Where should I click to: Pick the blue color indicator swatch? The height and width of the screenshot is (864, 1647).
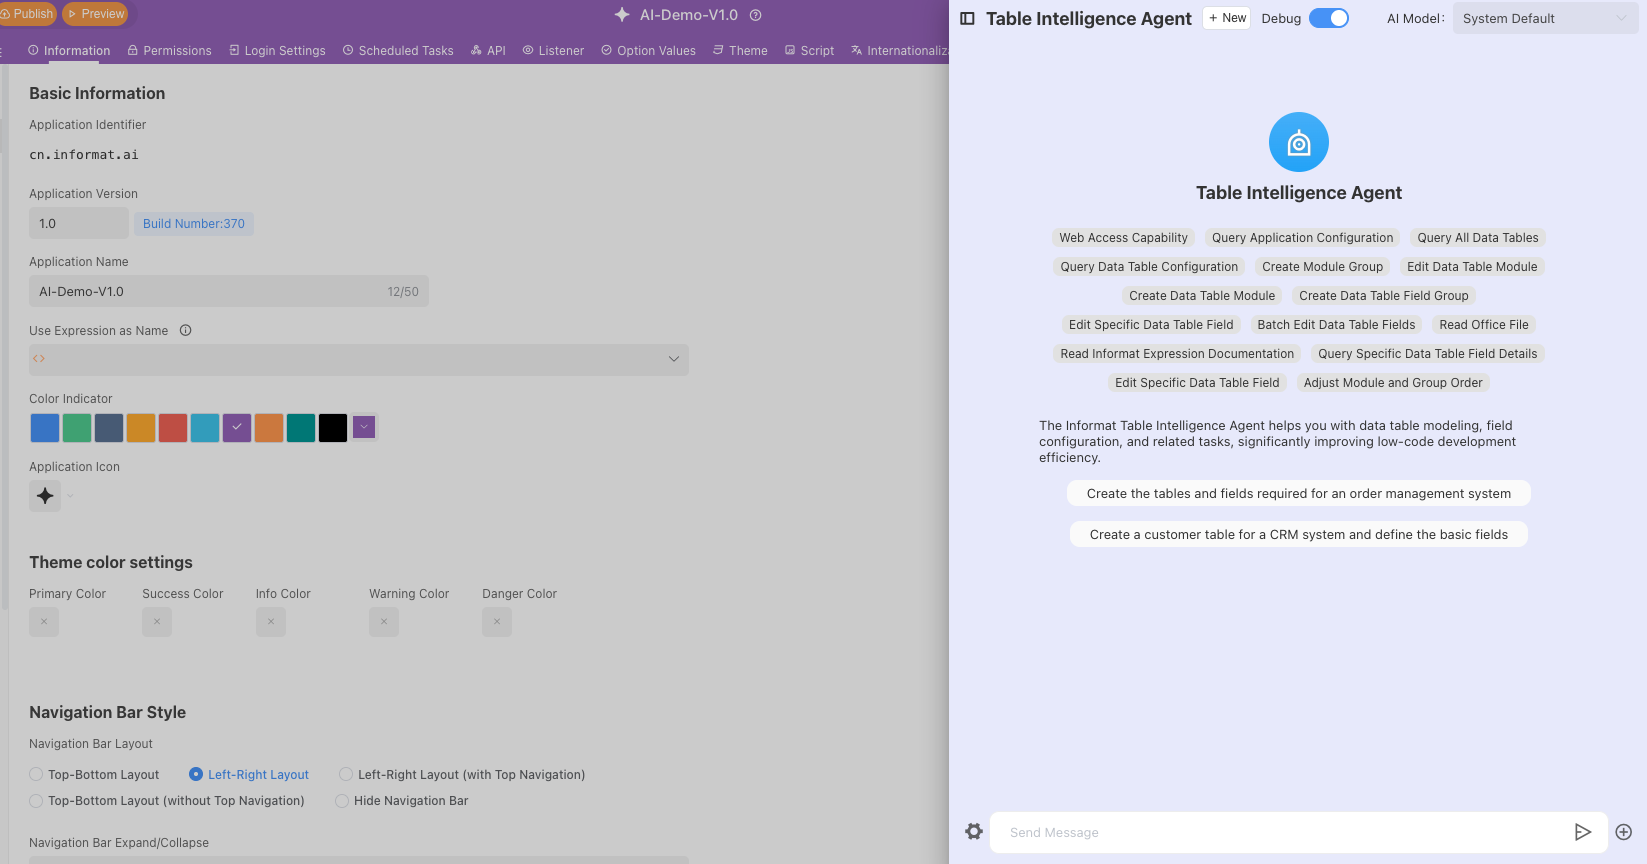click(45, 428)
